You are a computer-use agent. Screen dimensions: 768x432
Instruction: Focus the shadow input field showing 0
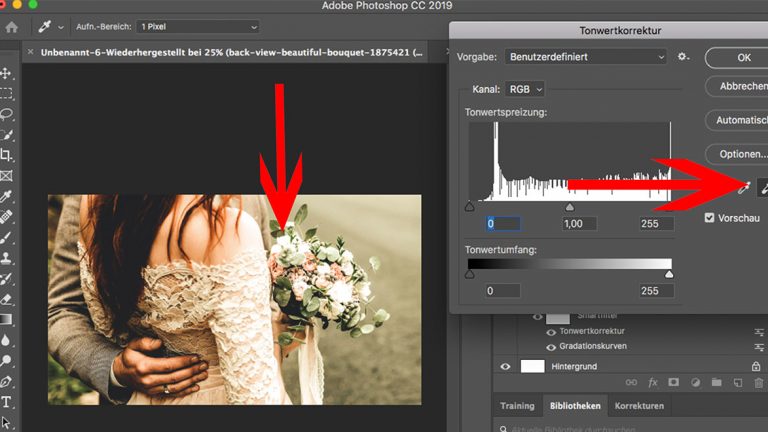pos(503,224)
